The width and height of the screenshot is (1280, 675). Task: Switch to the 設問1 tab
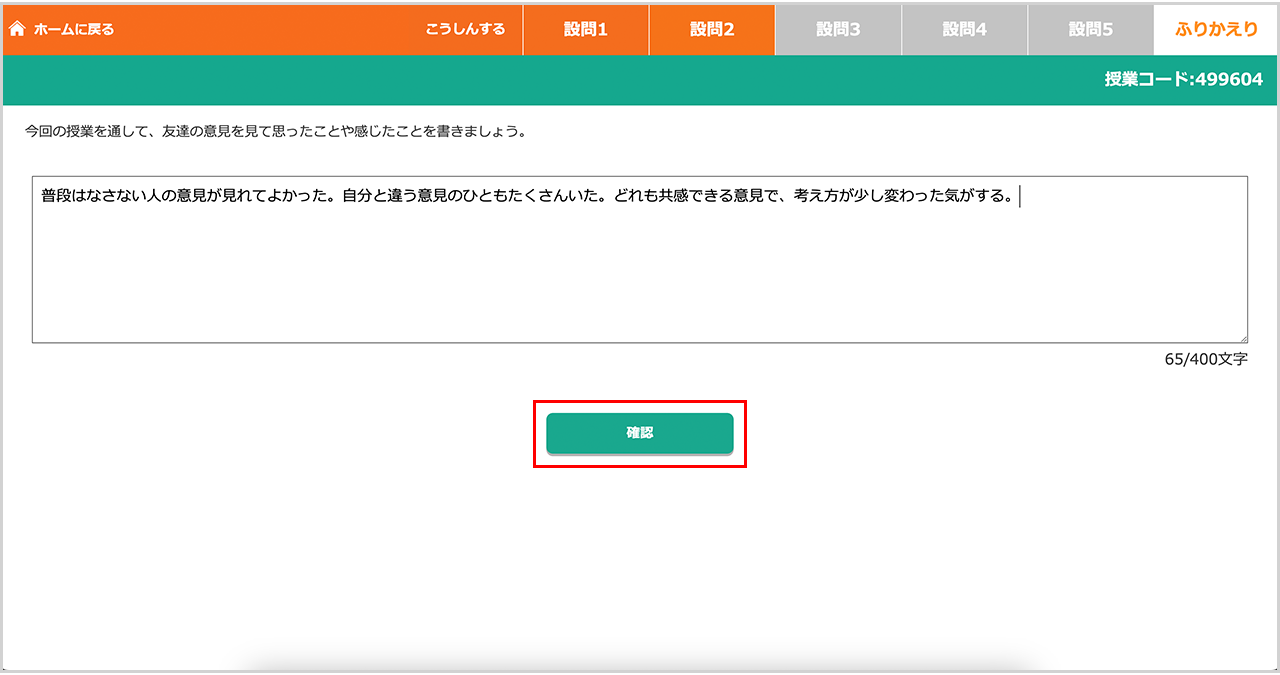(586, 29)
